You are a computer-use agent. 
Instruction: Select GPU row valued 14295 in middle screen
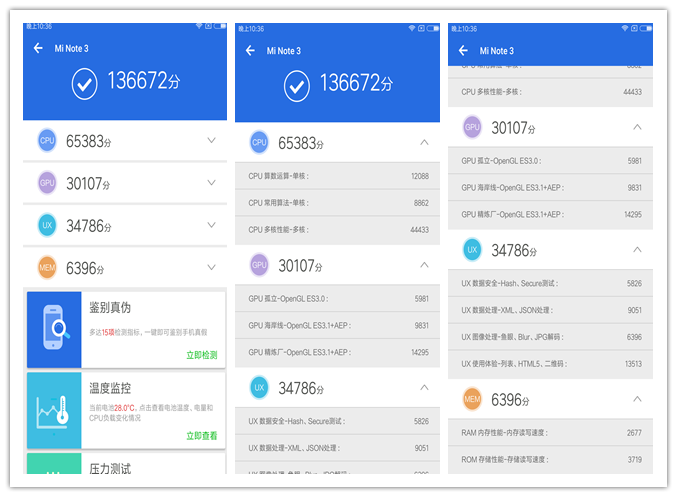[337, 352]
